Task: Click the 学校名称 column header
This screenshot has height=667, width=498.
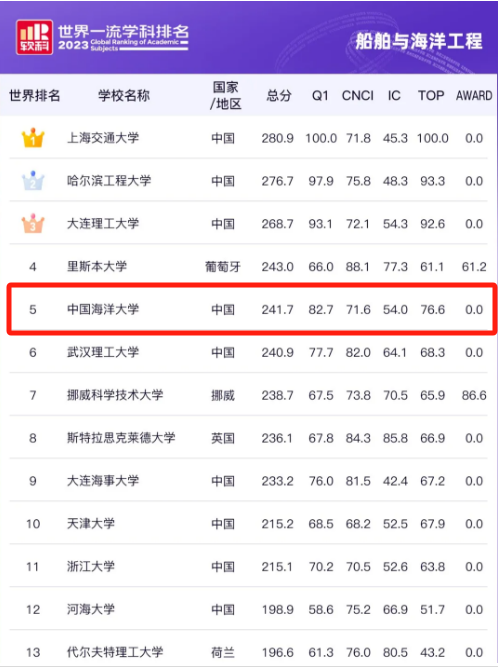Action: (124, 96)
